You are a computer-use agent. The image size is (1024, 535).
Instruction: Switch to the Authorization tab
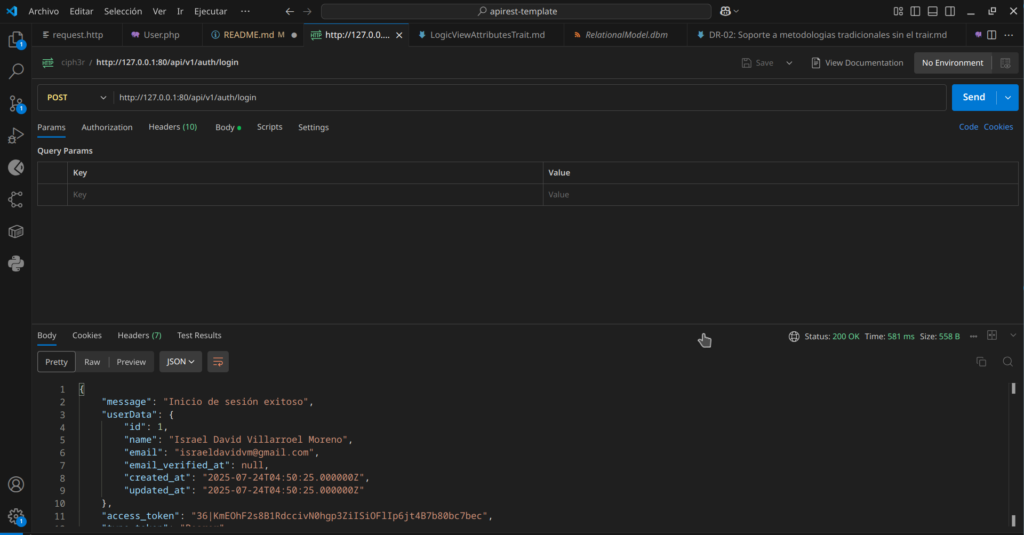tap(107, 127)
